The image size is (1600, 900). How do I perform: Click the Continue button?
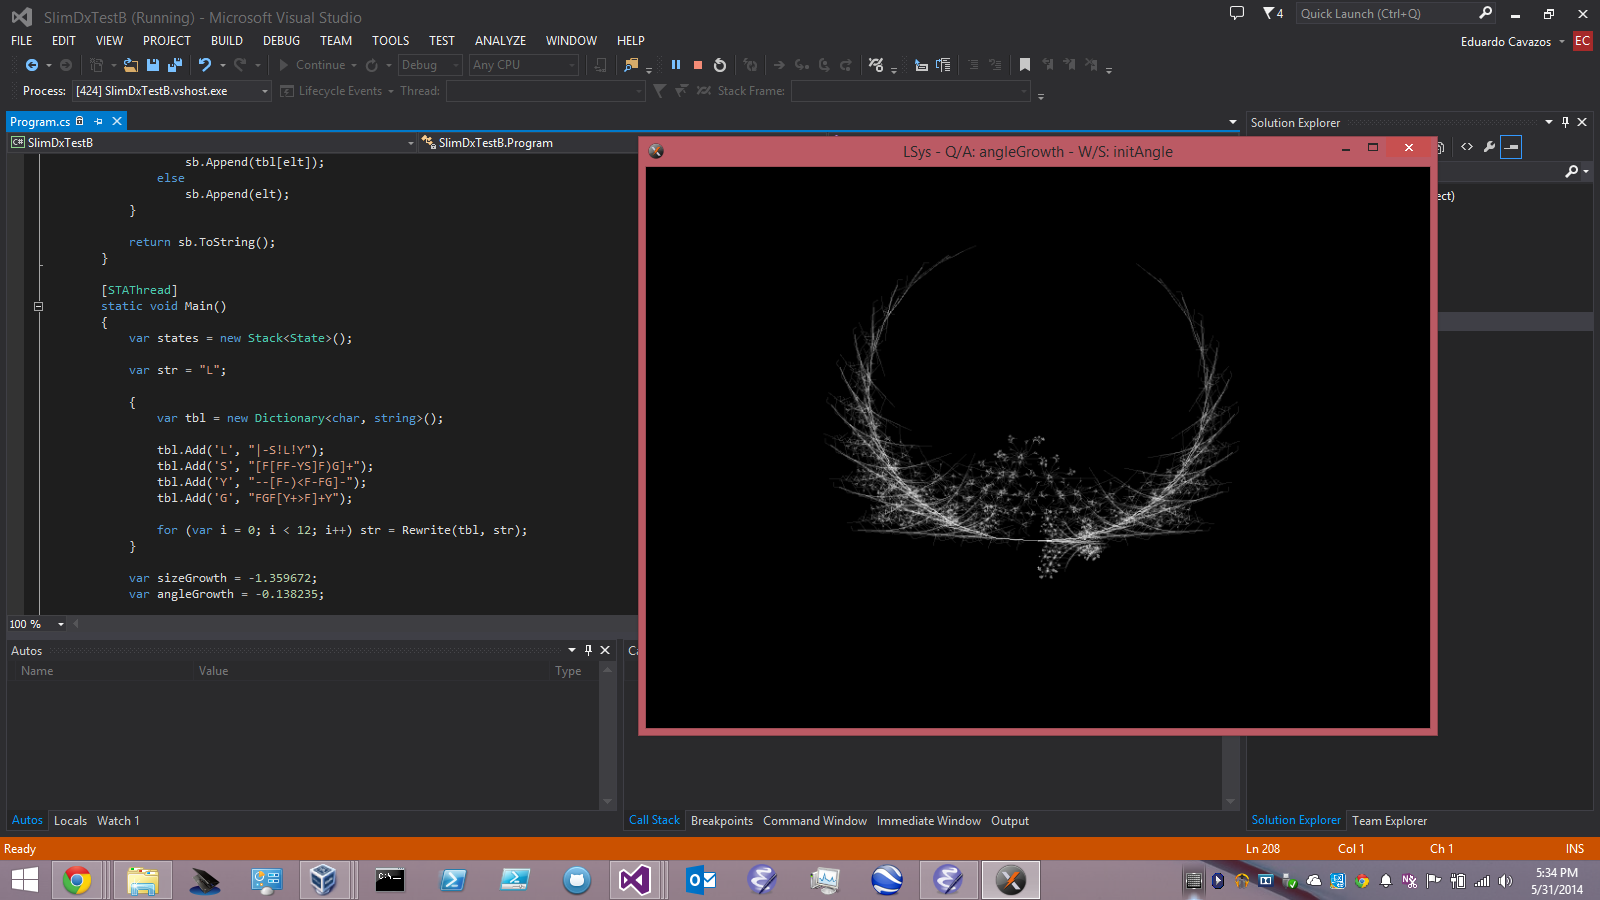tap(312, 65)
